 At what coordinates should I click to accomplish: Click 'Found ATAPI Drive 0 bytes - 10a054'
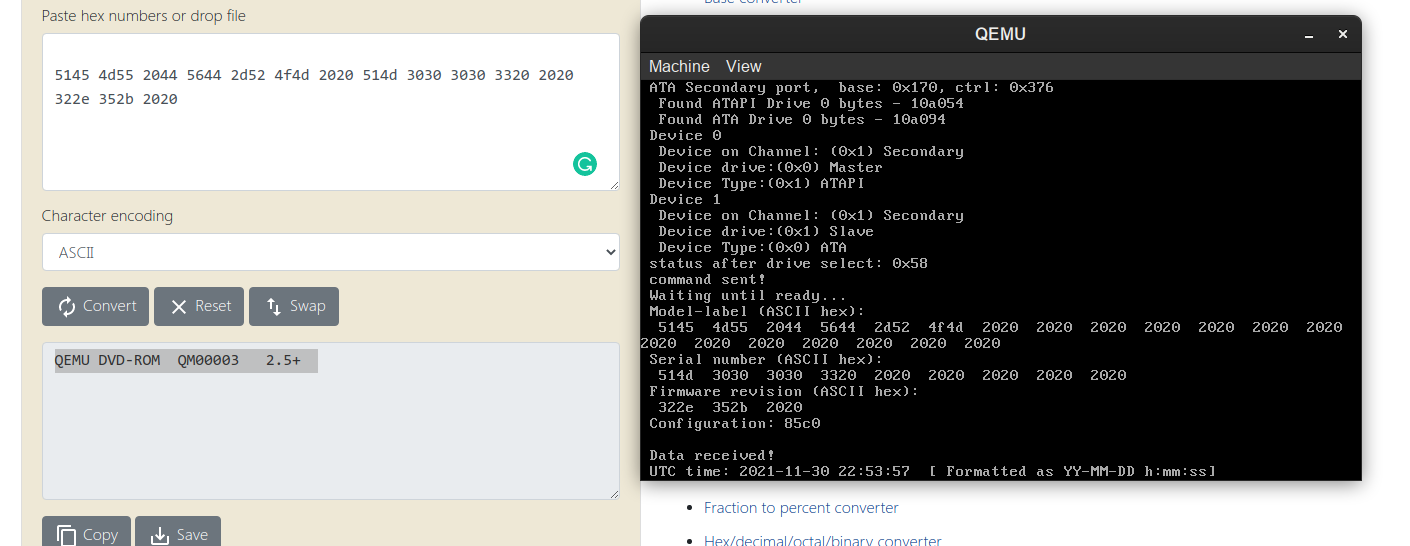pos(811,103)
